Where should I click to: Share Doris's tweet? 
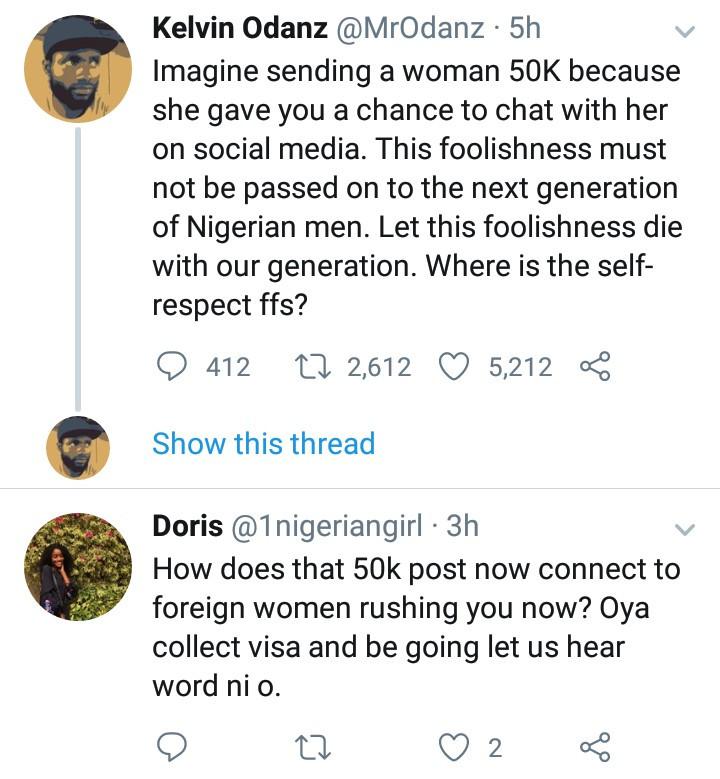click(x=594, y=746)
